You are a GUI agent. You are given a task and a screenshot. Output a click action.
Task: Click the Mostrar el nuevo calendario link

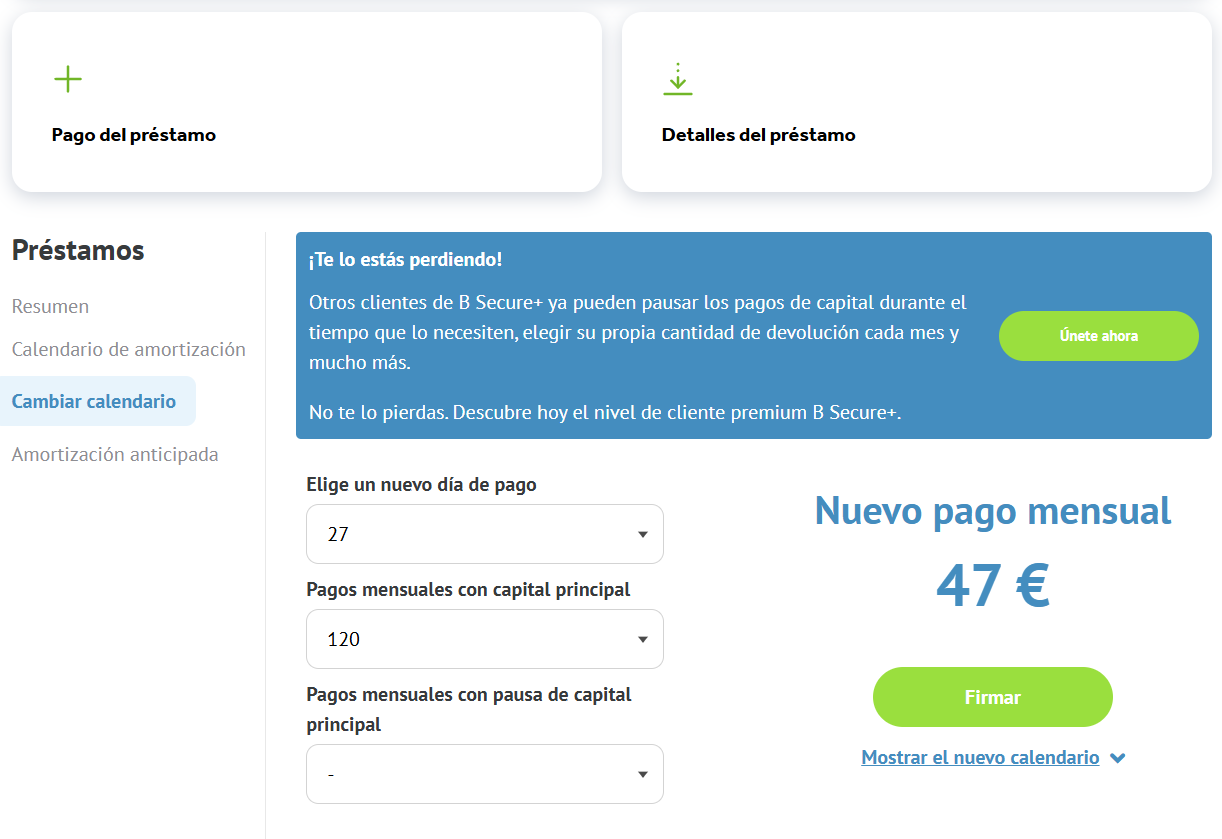pos(979,758)
